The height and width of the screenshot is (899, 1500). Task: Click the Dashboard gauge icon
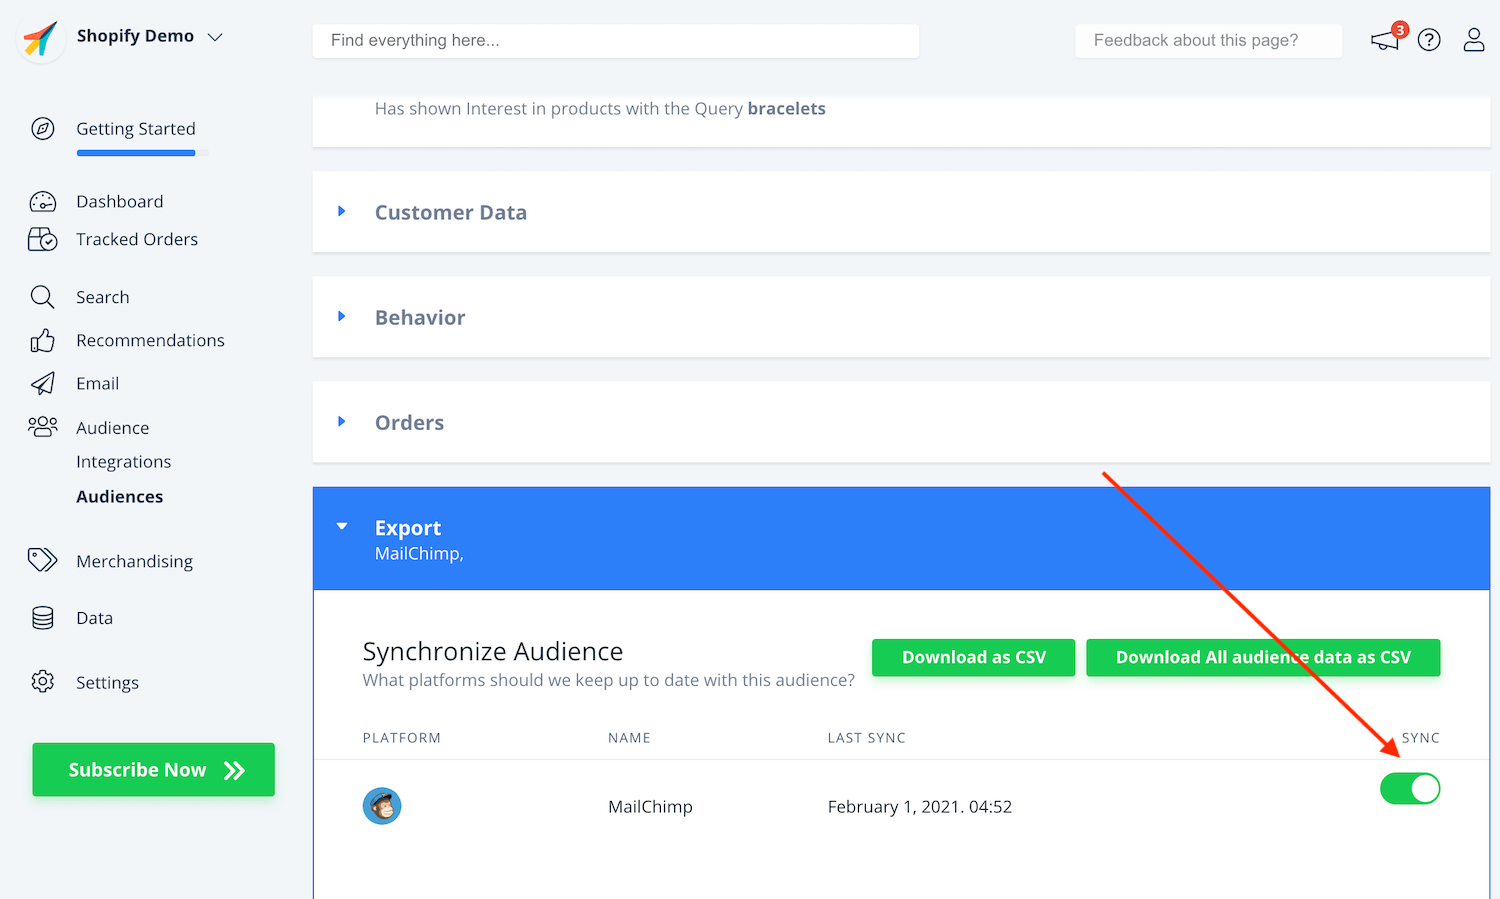tap(43, 202)
